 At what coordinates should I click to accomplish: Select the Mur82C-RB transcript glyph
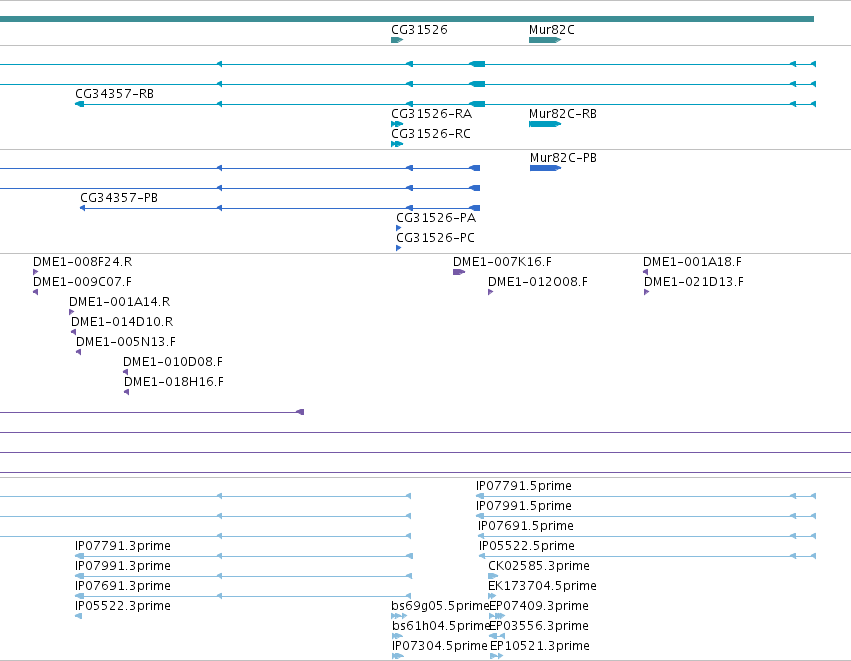pyautogui.click(x=545, y=124)
